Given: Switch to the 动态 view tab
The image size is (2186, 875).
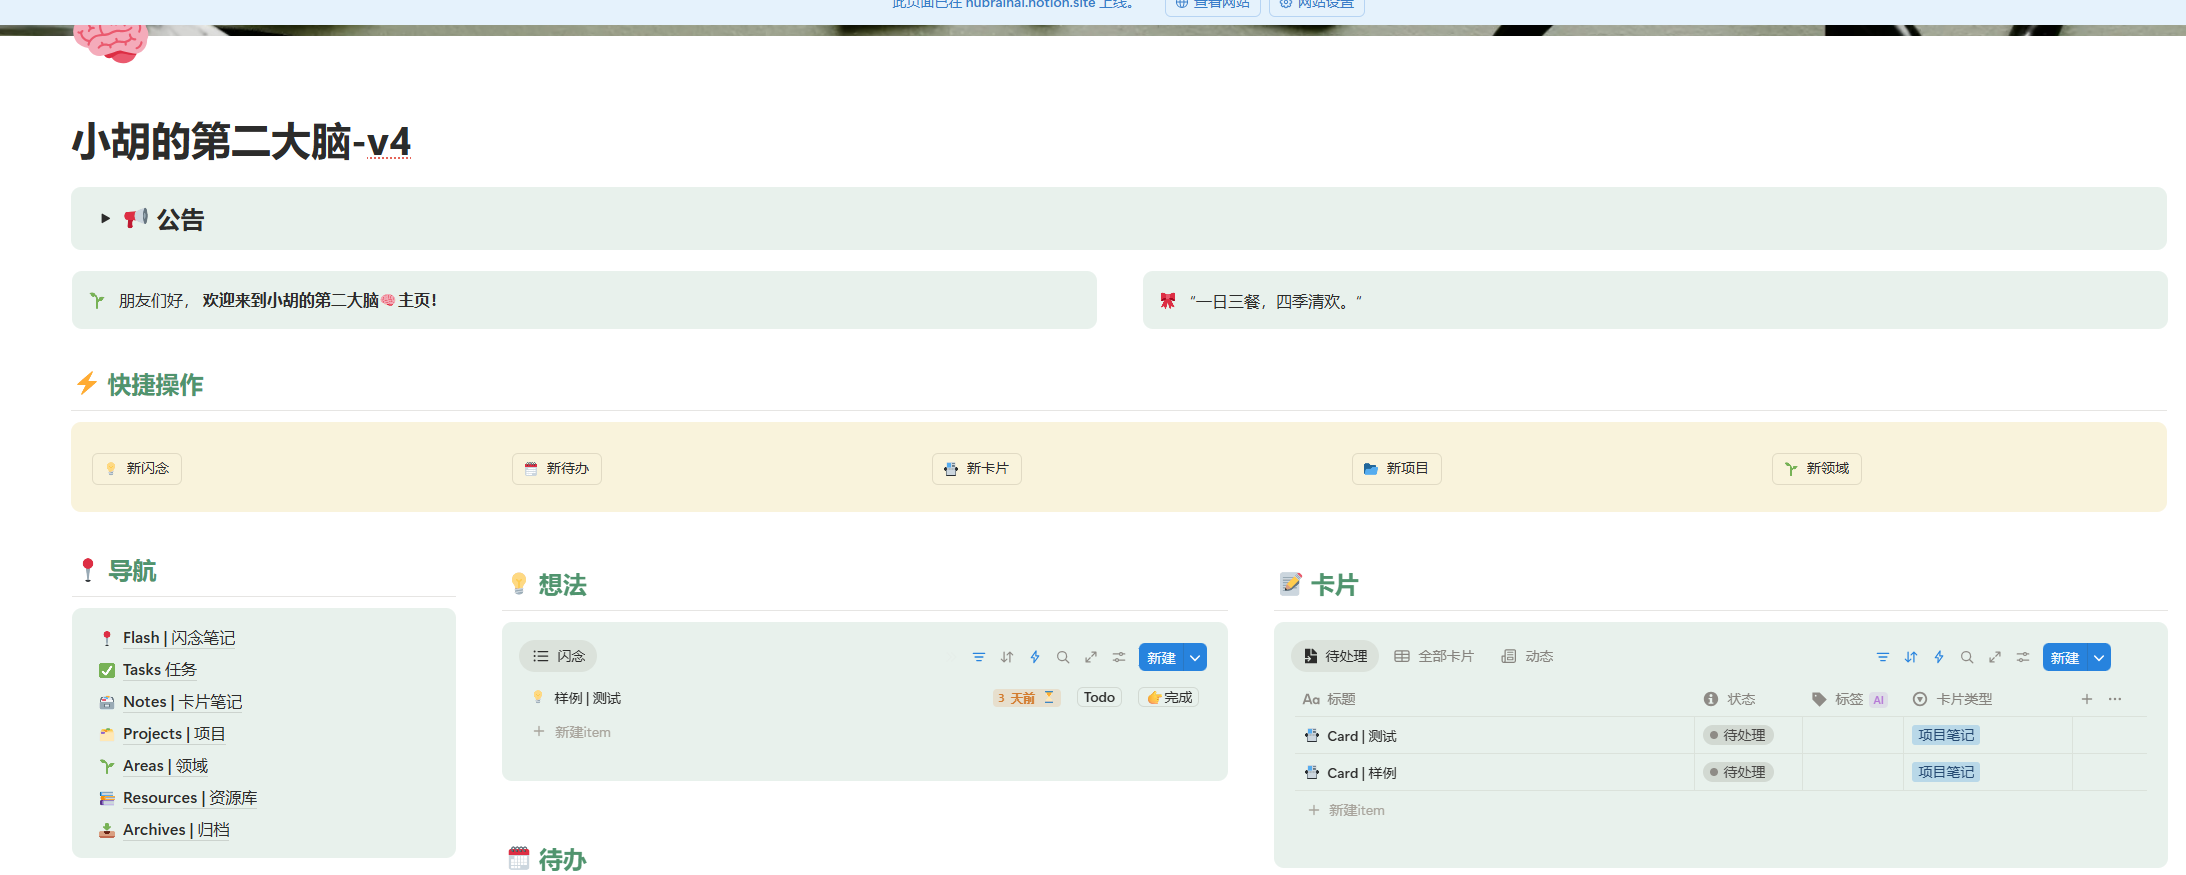Looking at the screenshot, I should coord(1527,656).
